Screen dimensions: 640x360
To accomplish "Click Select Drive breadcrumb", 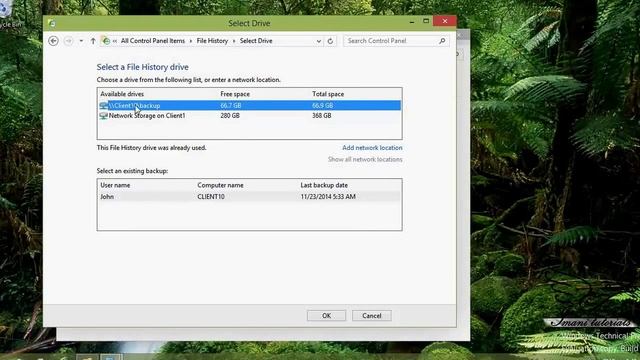I will point(256,41).
